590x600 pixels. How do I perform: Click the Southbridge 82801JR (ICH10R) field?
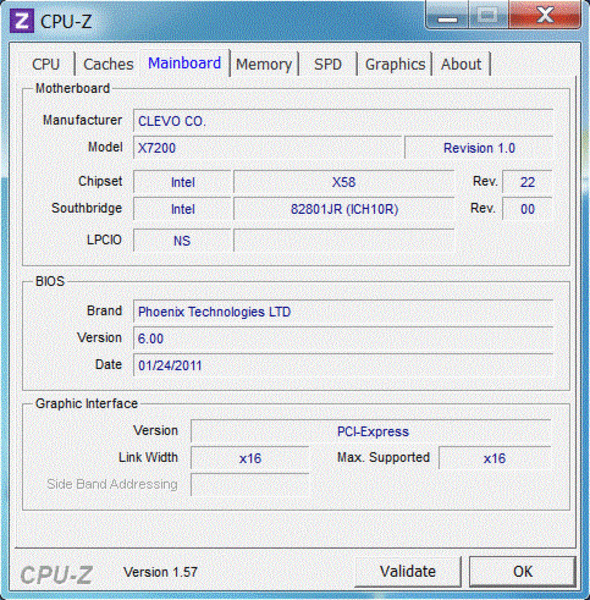click(344, 209)
